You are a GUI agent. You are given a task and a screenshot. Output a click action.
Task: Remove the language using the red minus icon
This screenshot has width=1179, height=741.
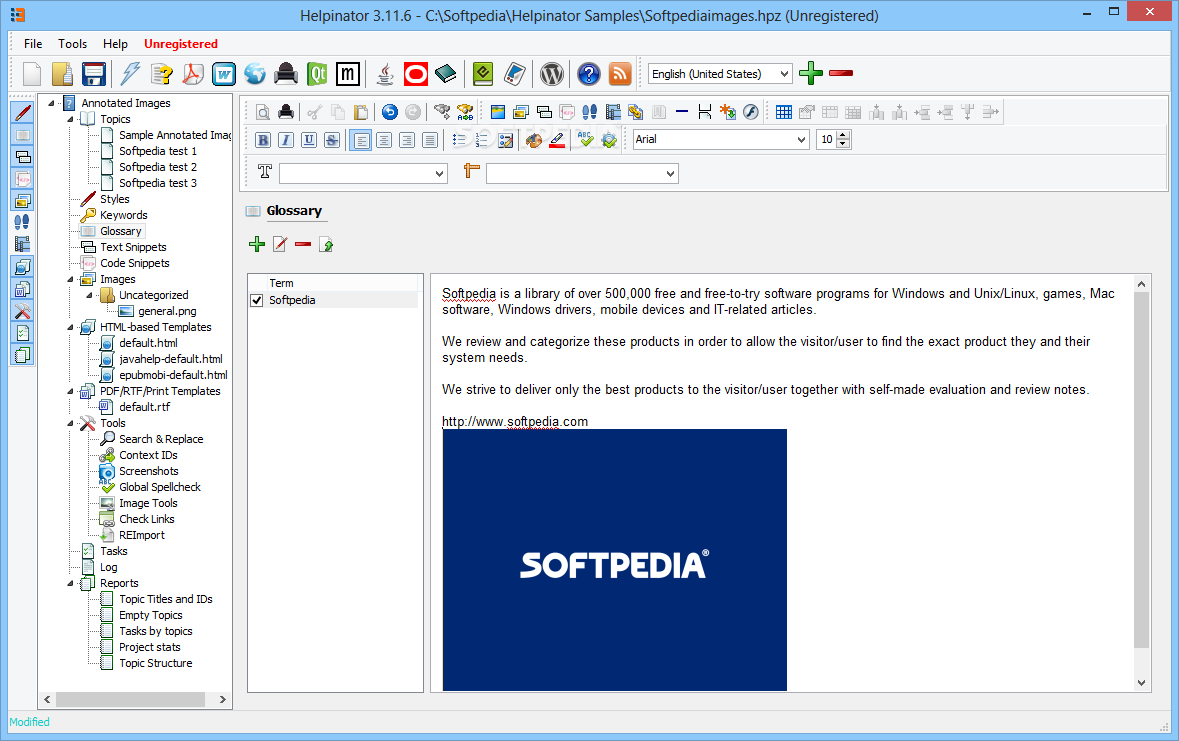pyautogui.click(x=841, y=73)
